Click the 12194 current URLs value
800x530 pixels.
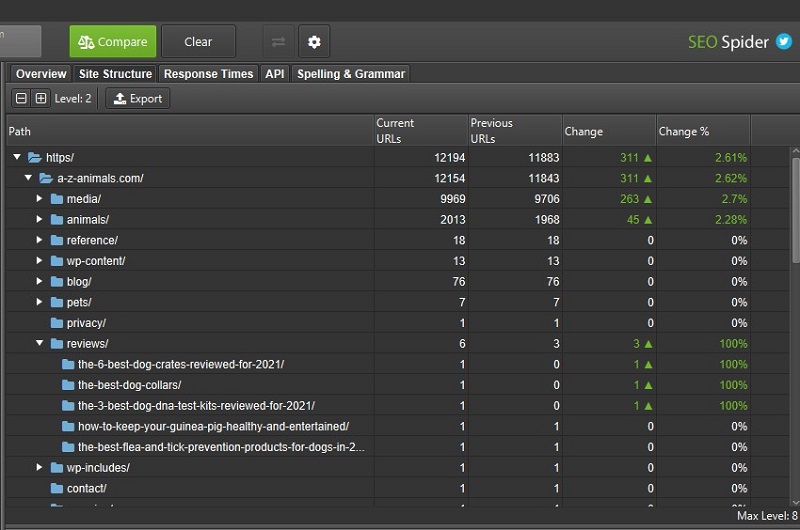point(449,158)
